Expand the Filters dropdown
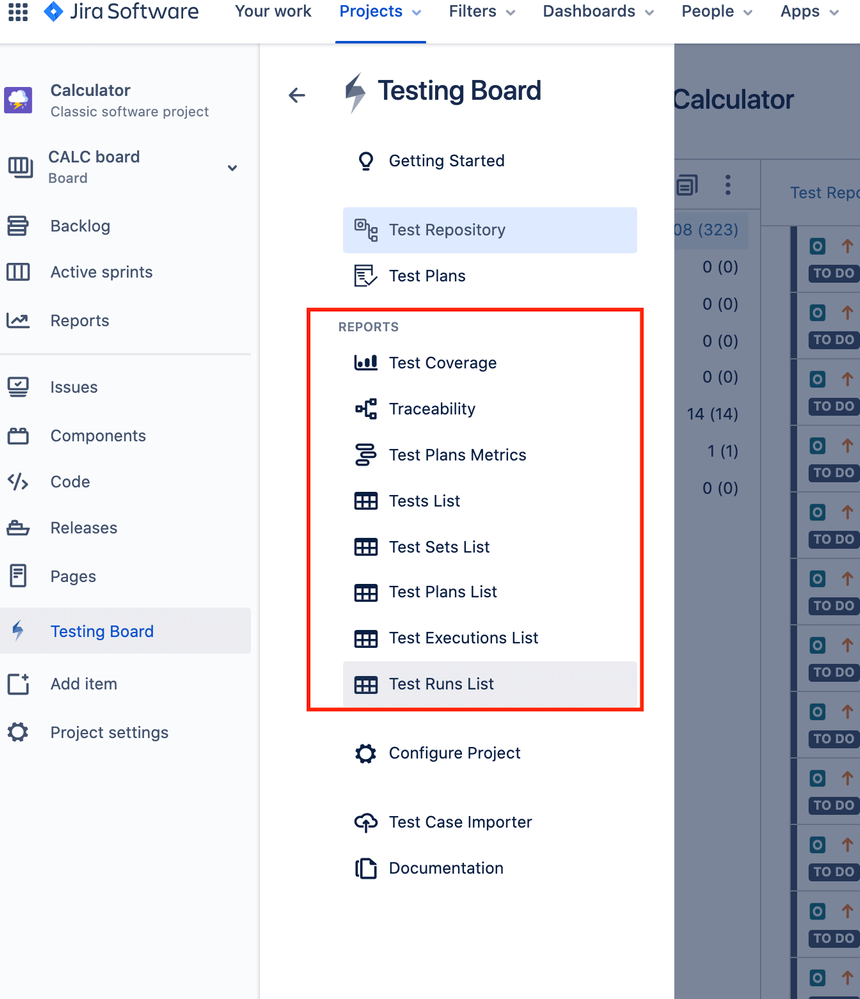Viewport: 860px width, 999px height. tap(482, 11)
